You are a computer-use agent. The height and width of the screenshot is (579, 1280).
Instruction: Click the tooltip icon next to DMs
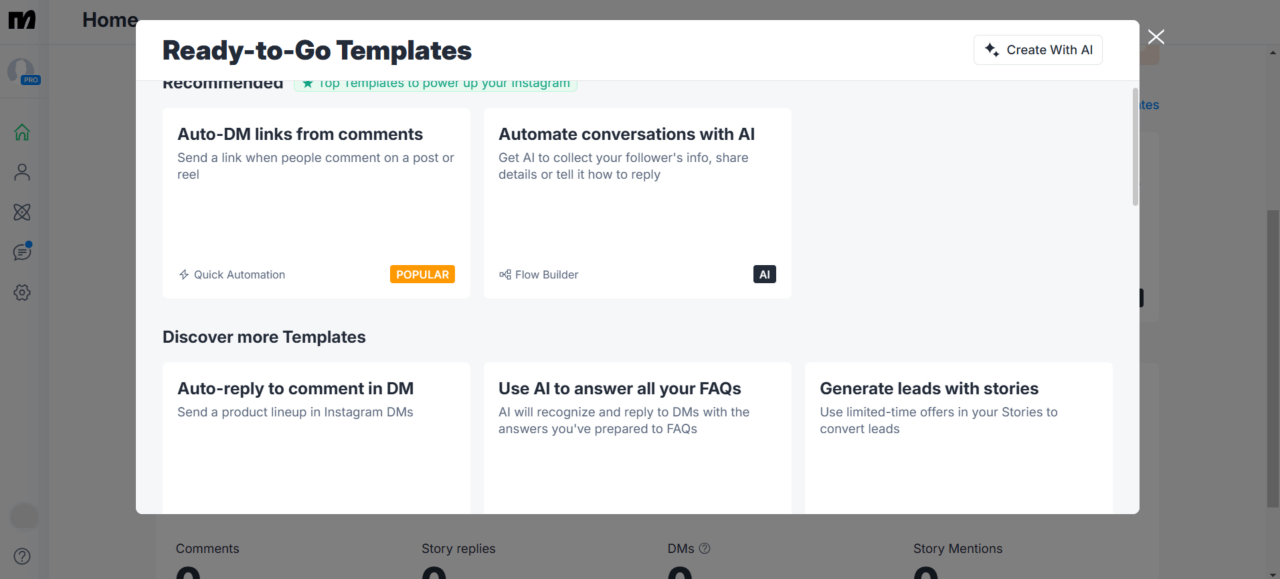coord(705,548)
